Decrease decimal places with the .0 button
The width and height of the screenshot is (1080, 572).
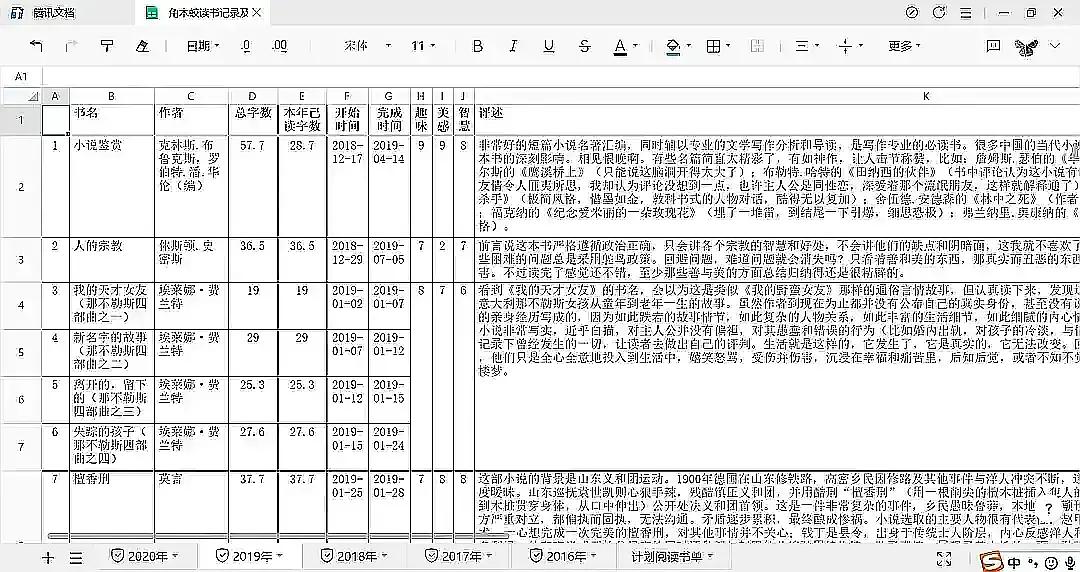click(x=246, y=46)
